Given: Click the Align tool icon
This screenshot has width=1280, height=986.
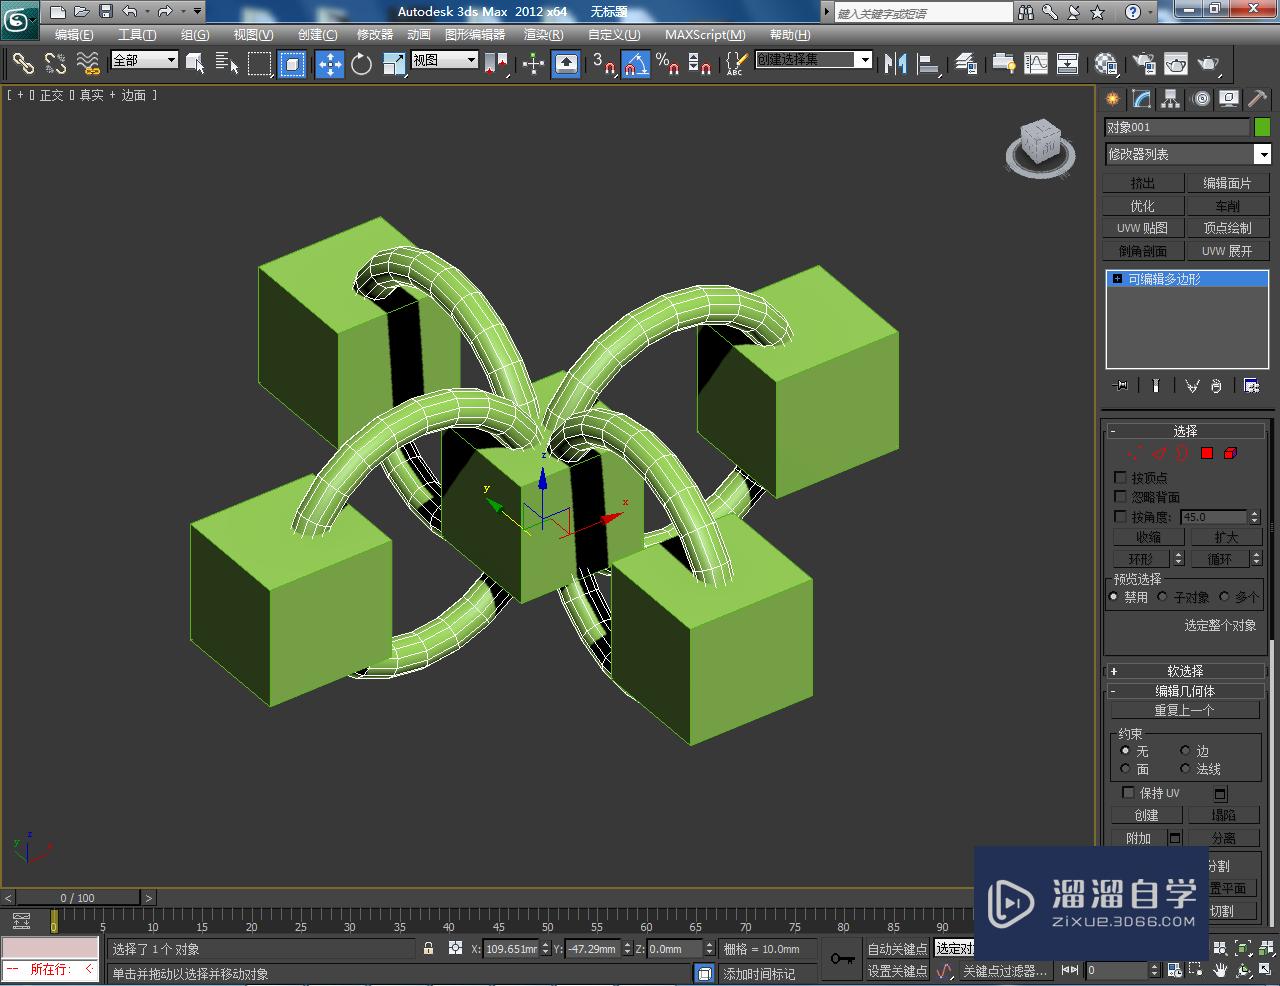Looking at the screenshot, I should pos(929,63).
